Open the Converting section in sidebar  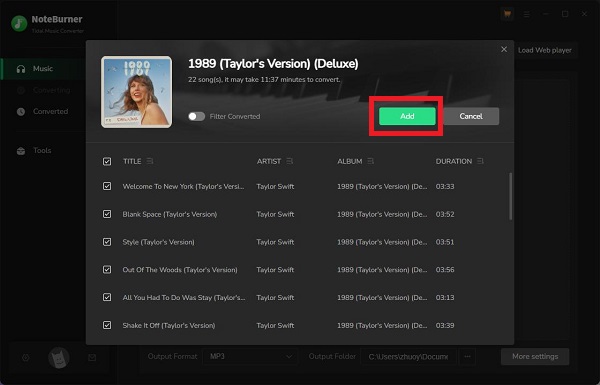coord(43,90)
